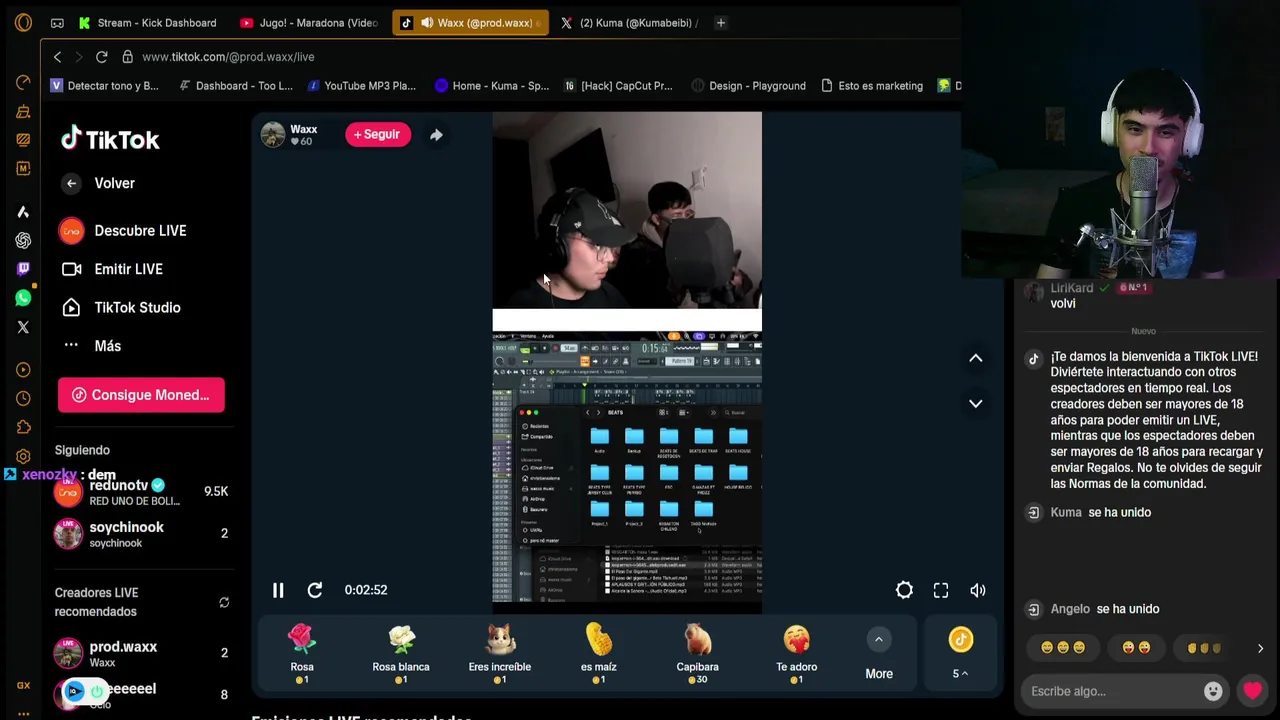Select the laughing emojis quick reply
The width and height of the screenshot is (1280, 720).
click(1063, 648)
